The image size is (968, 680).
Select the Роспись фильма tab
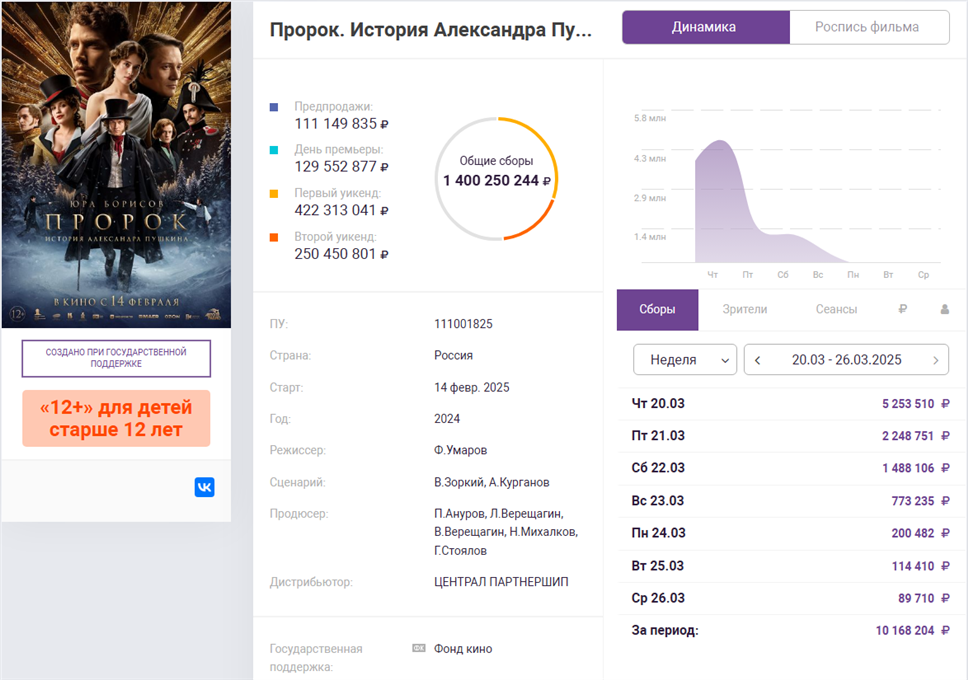[869, 27]
